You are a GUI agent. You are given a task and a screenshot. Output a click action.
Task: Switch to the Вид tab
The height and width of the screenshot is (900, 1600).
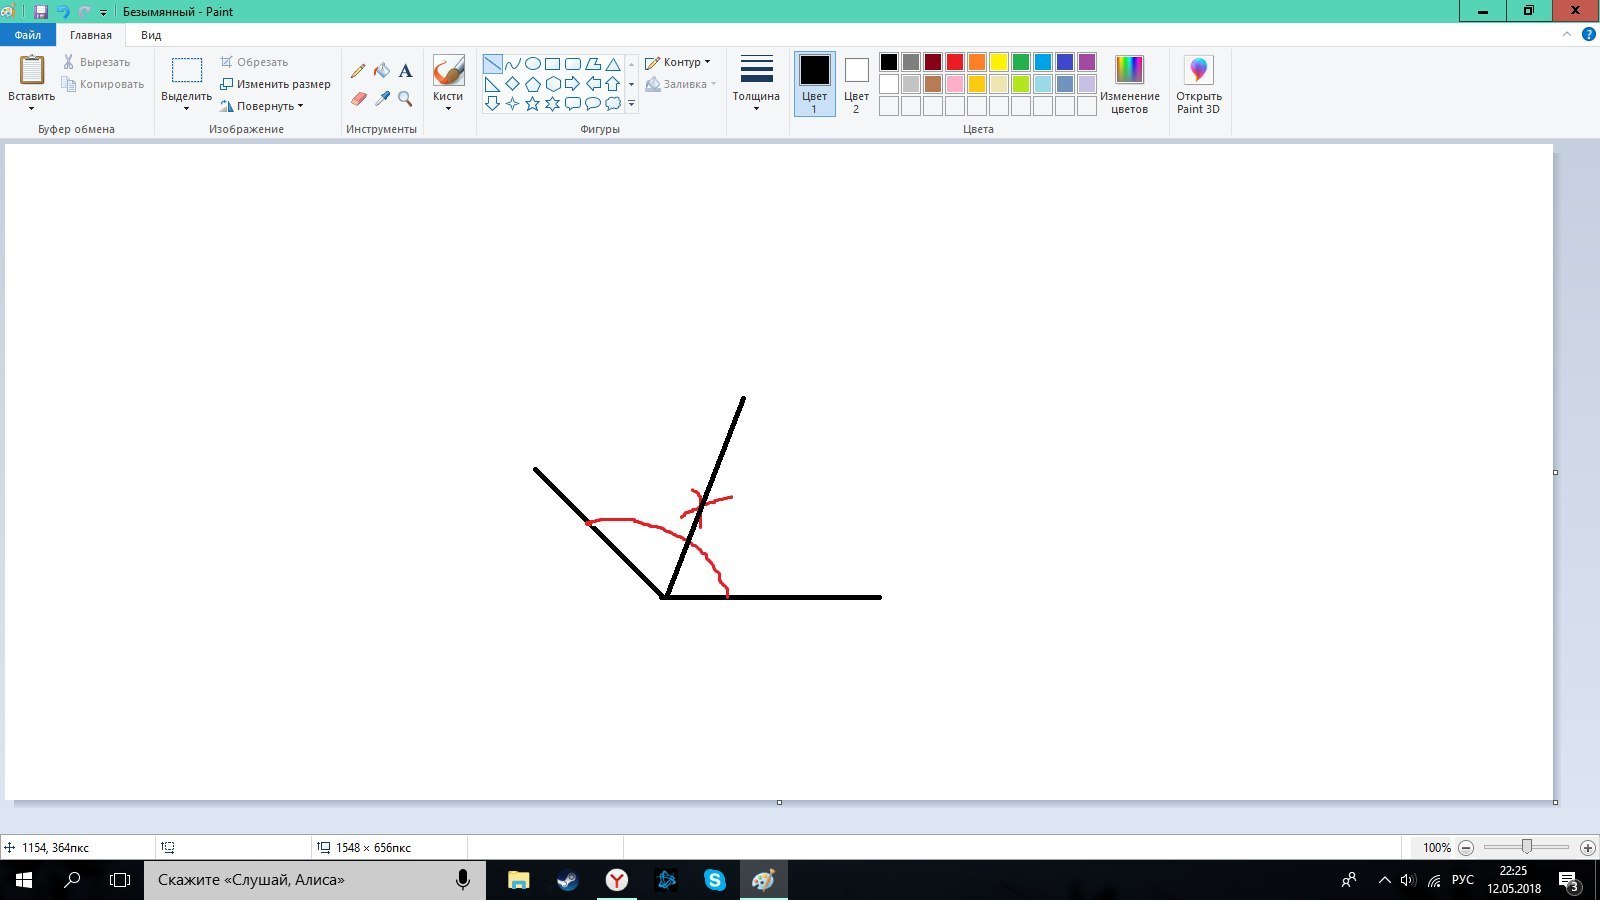151,35
